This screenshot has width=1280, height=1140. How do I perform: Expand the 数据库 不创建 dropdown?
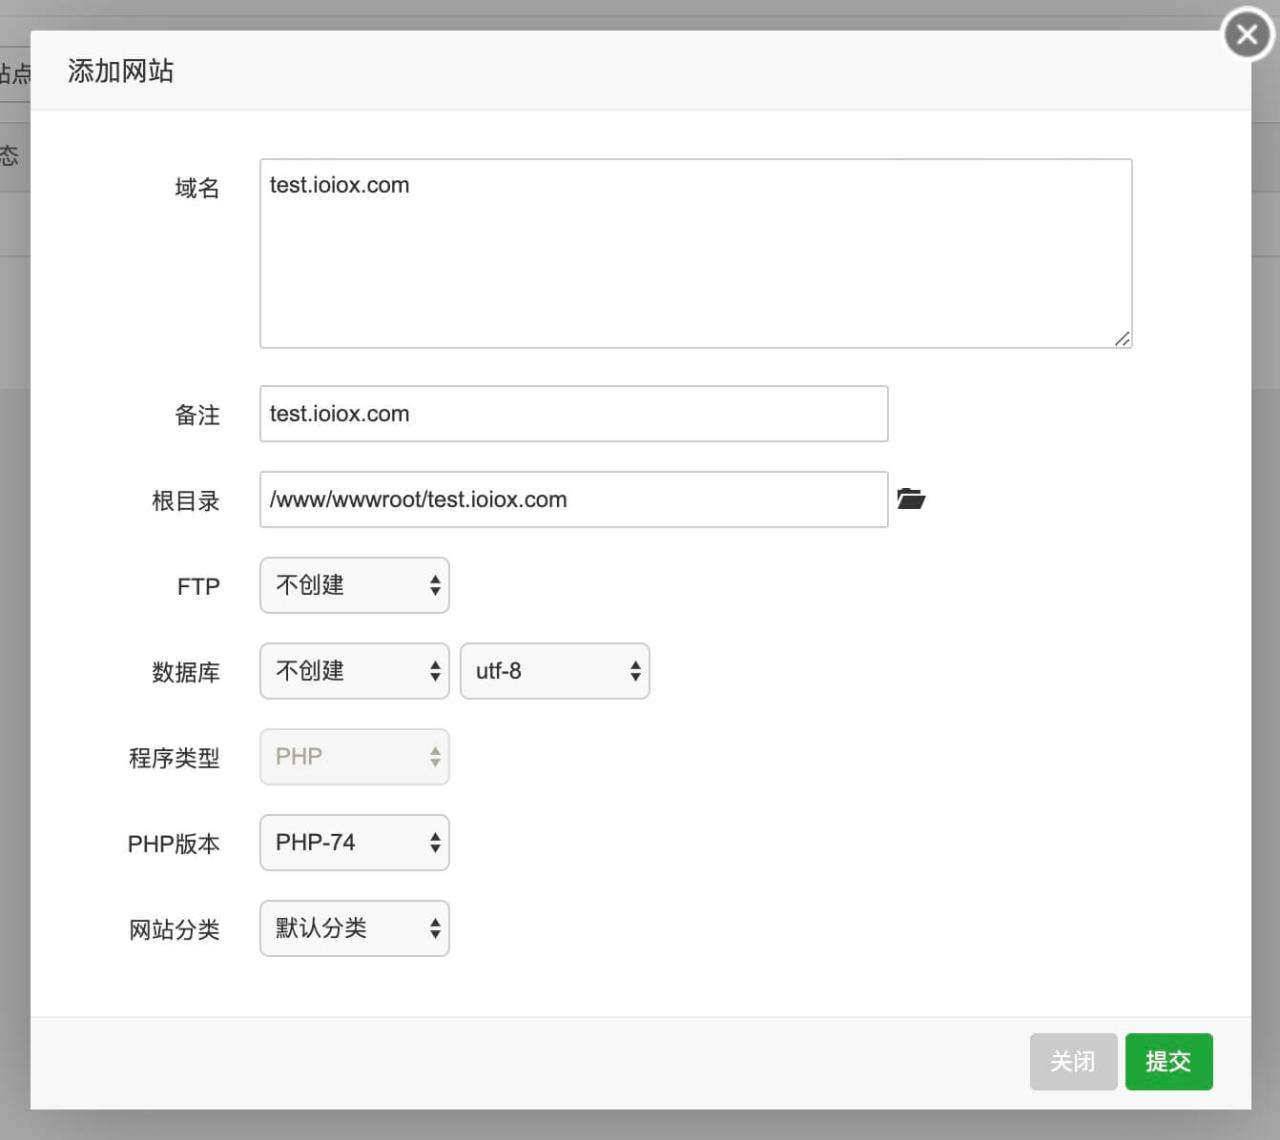click(x=354, y=671)
